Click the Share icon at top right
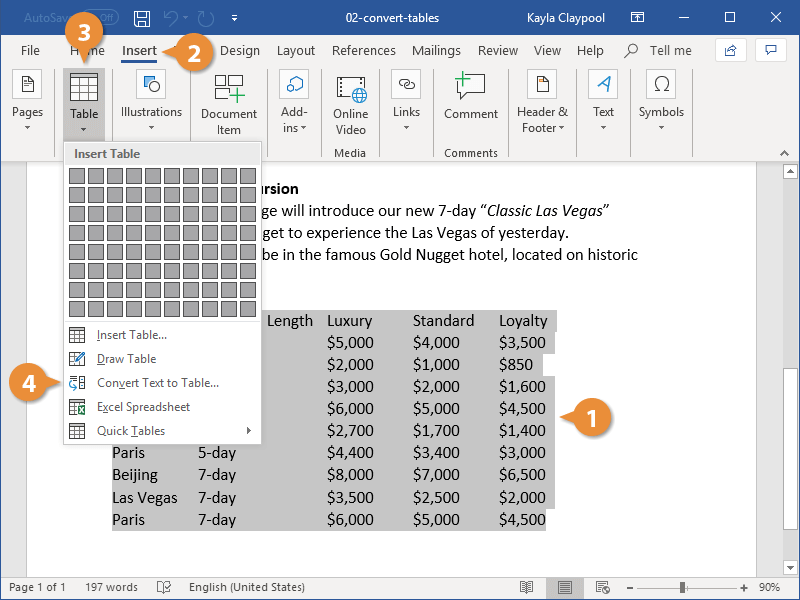 (x=731, y=50)
